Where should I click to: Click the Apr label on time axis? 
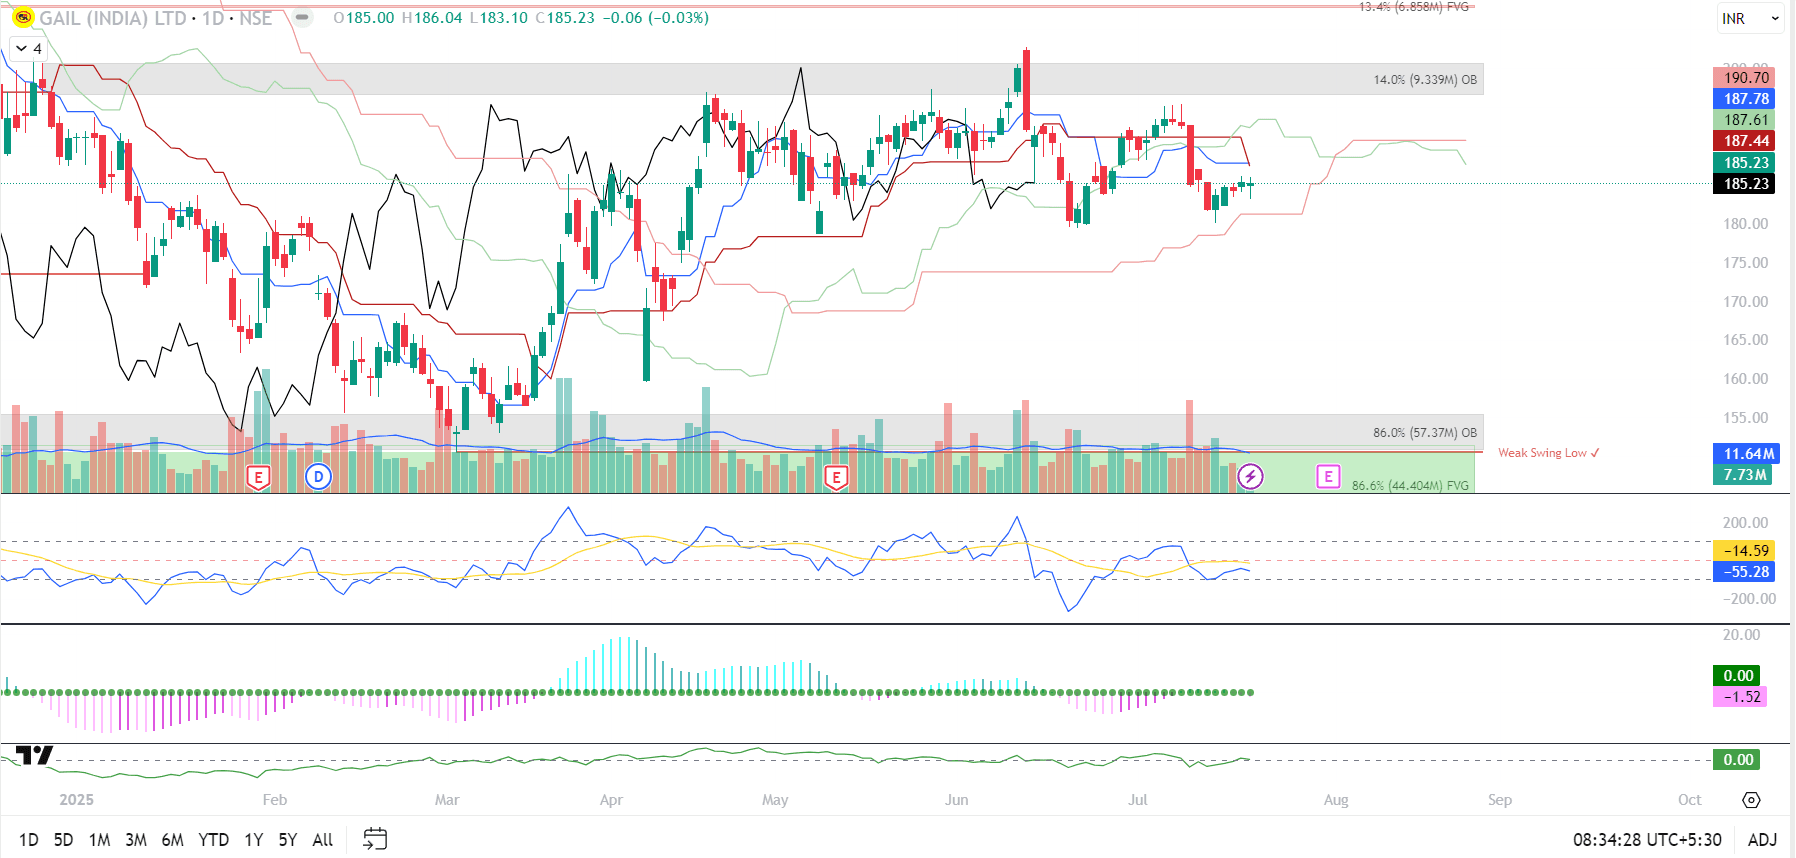[x=611, y=800]
